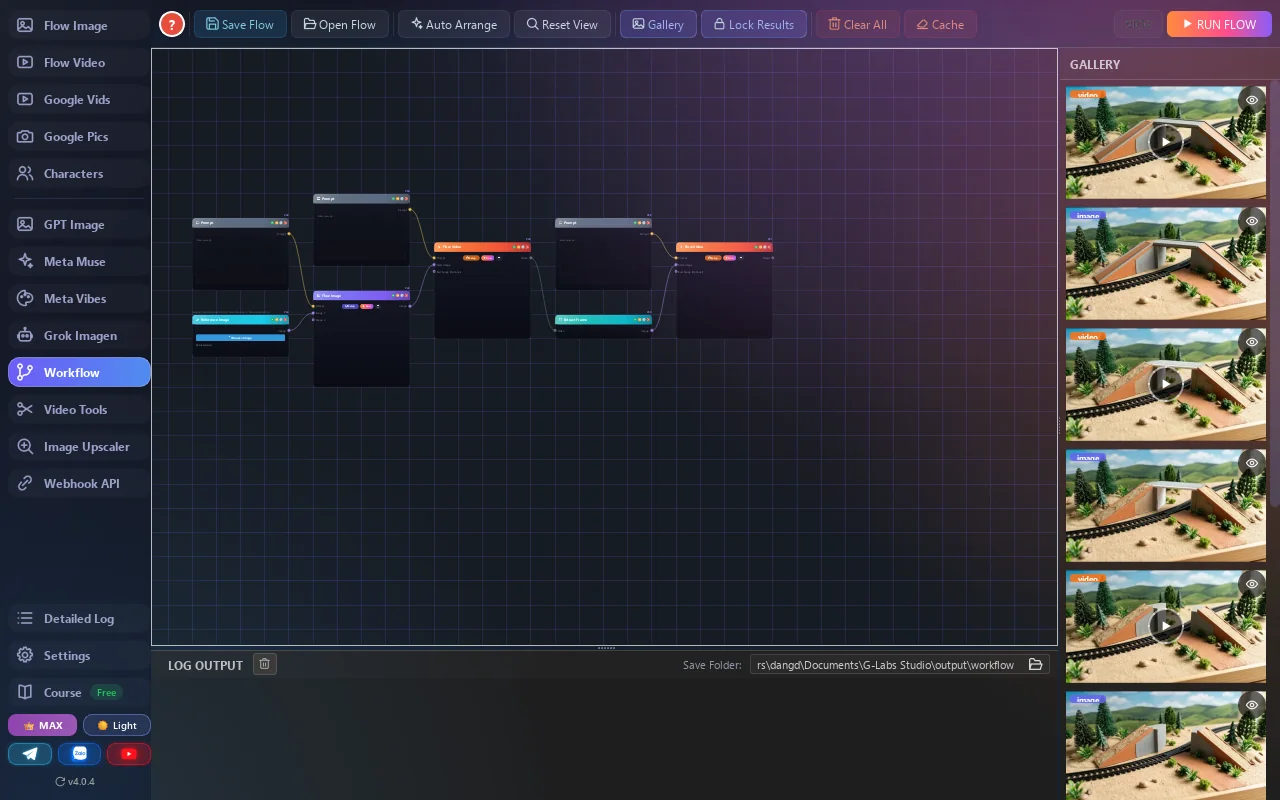Toggle Lock Results in the toolbar
The height and width of the screenshot is (800, 1280).
coord(754,24)
